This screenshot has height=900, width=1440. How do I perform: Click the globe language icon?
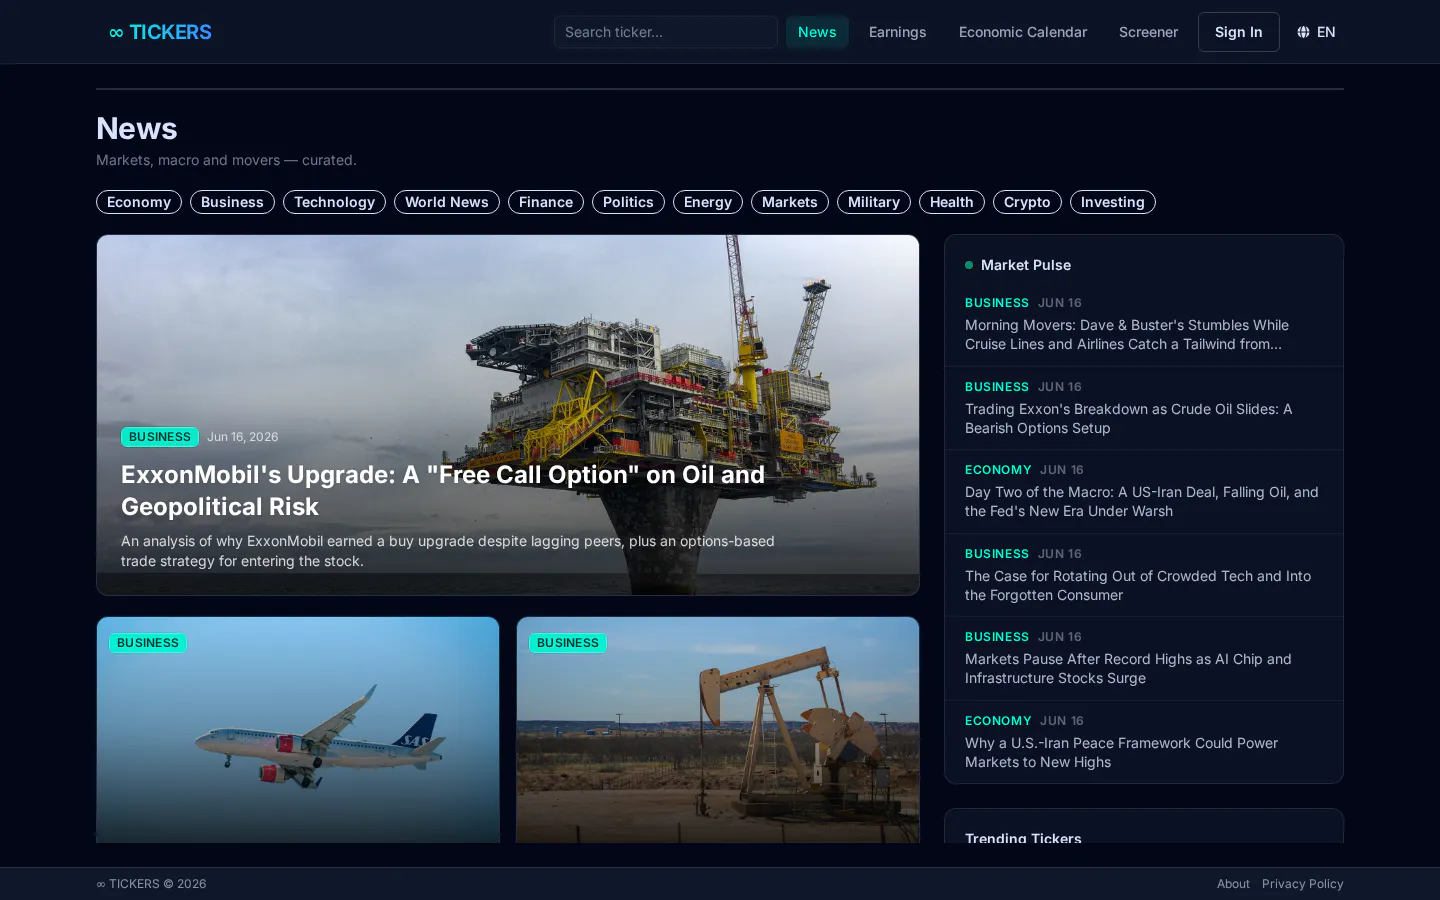click(1303, 32)
